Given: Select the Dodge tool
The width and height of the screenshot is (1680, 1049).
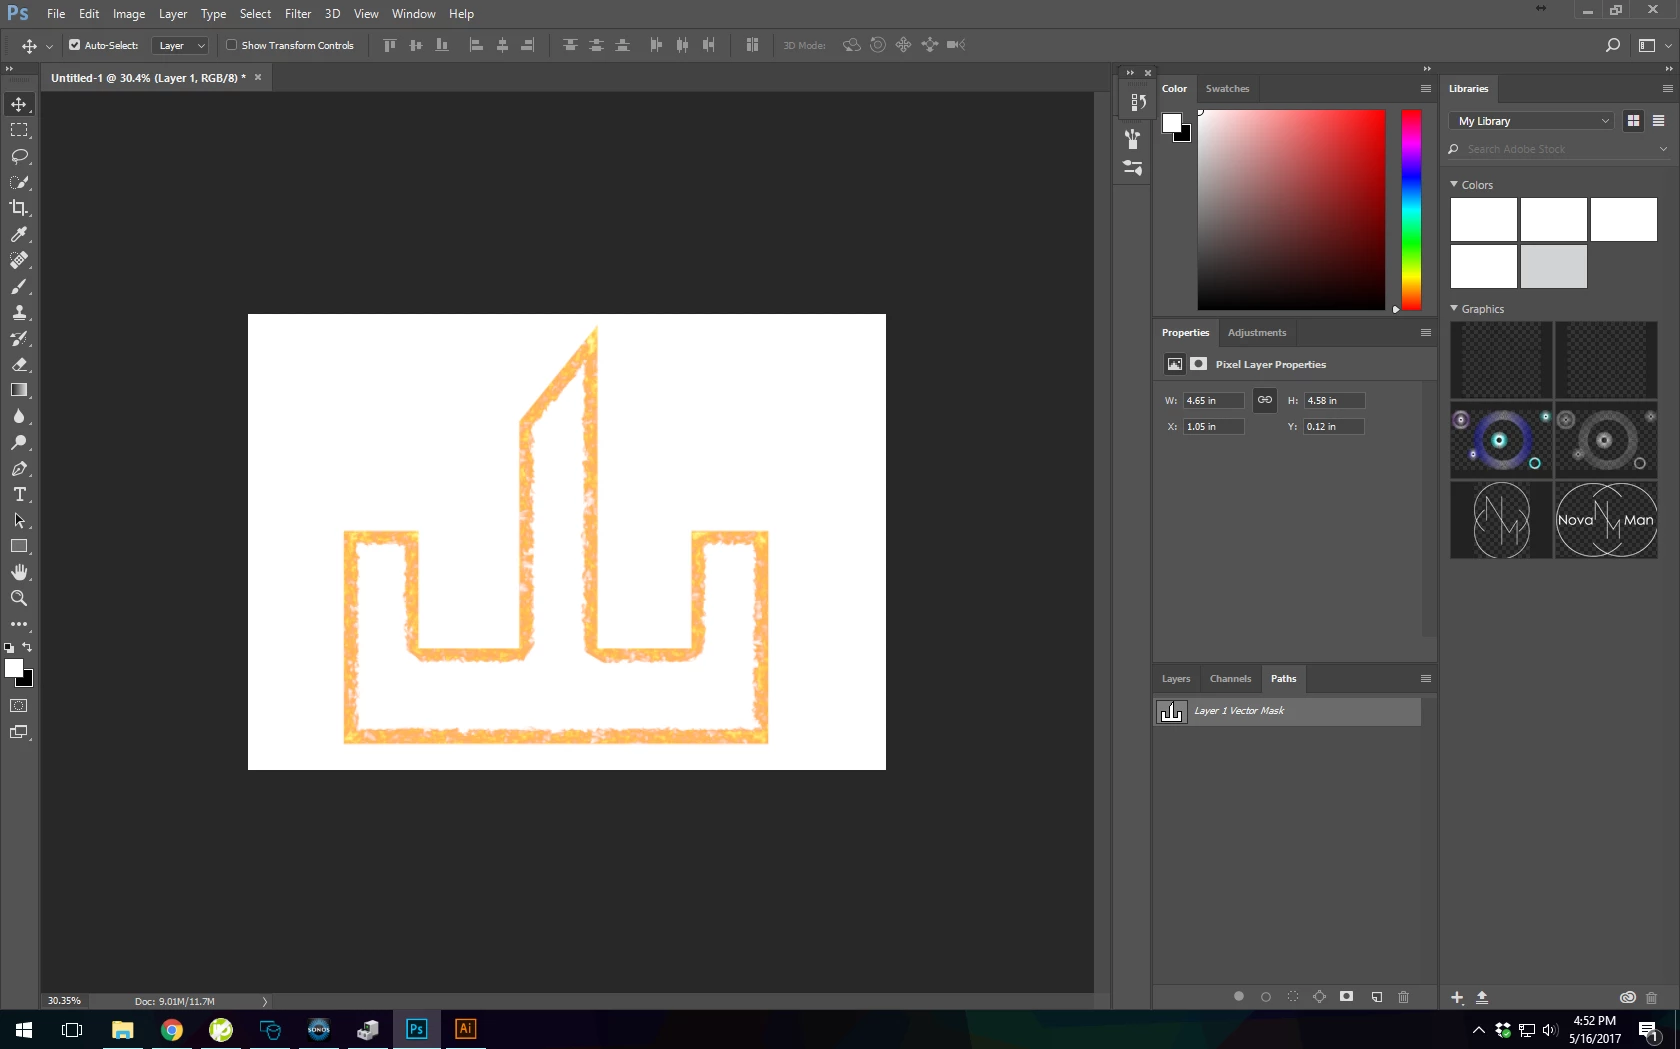Looking at the screenshot, I should 19,442.
